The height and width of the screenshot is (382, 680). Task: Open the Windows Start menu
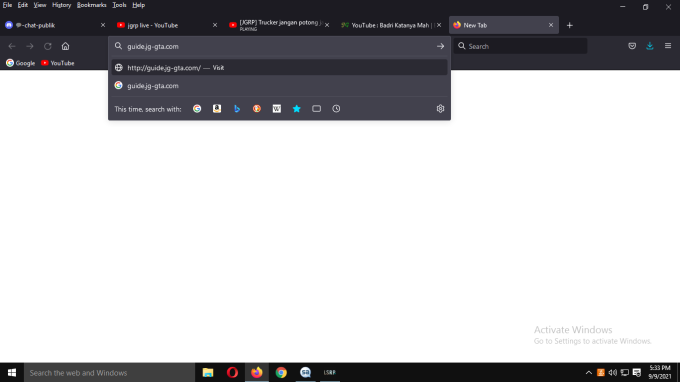(x=12, y=373)
